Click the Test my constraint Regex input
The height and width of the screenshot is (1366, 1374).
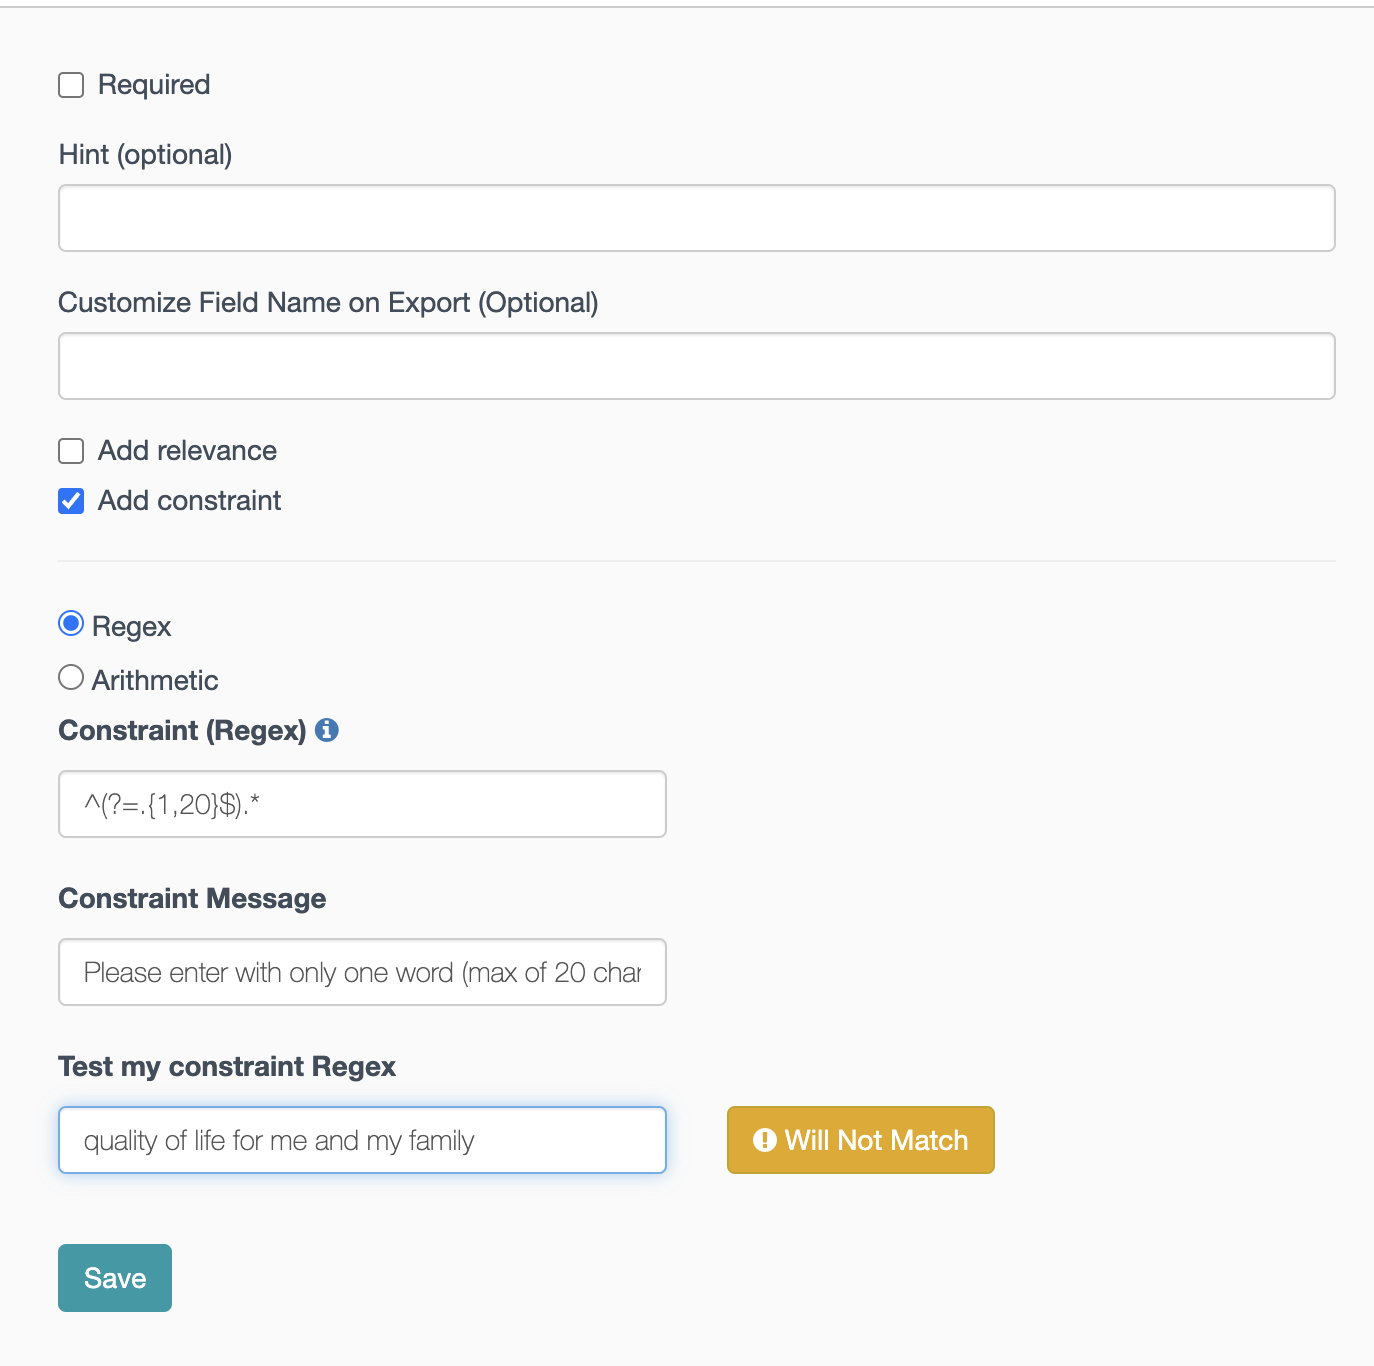click(x=362, y=1140)
